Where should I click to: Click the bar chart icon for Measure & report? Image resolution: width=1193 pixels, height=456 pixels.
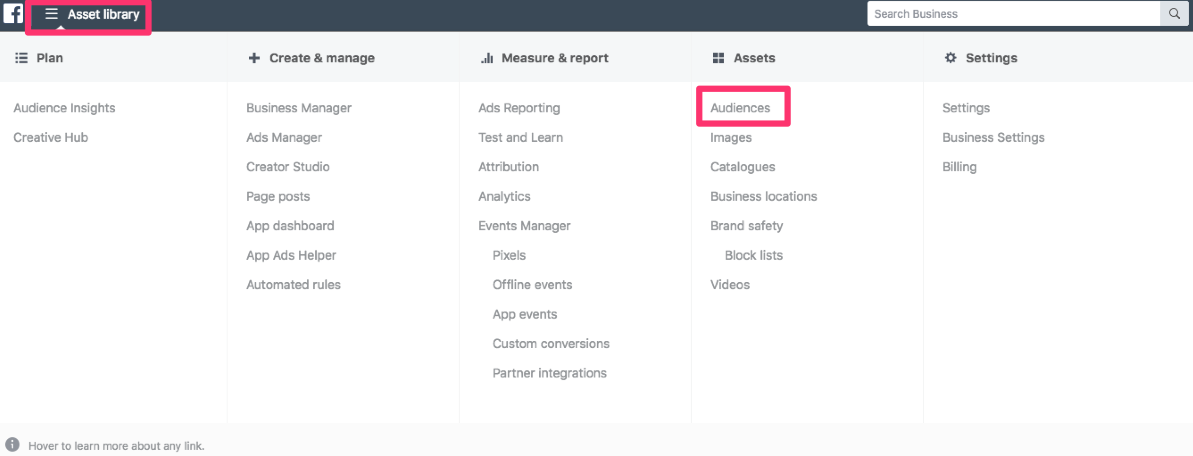point(487,58)
